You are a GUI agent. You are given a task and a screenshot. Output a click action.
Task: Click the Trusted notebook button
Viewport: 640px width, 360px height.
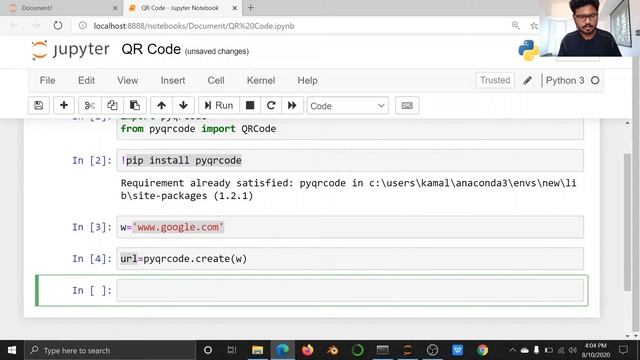pyautogui.click(x=495, y=80)
